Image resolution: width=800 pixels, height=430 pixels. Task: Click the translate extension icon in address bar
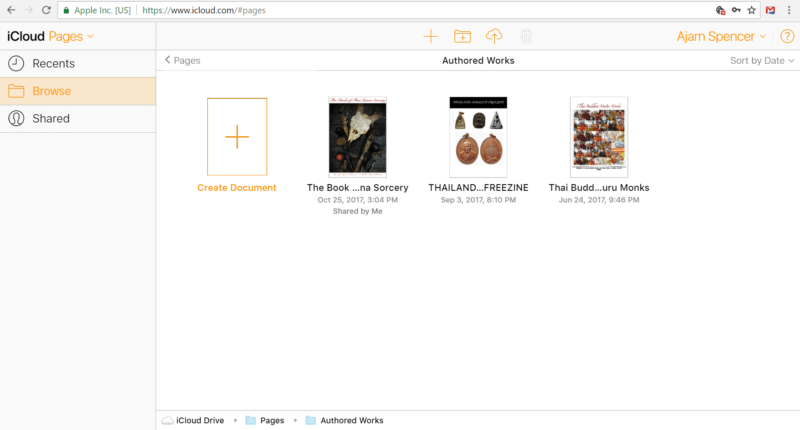pos(720,10)
